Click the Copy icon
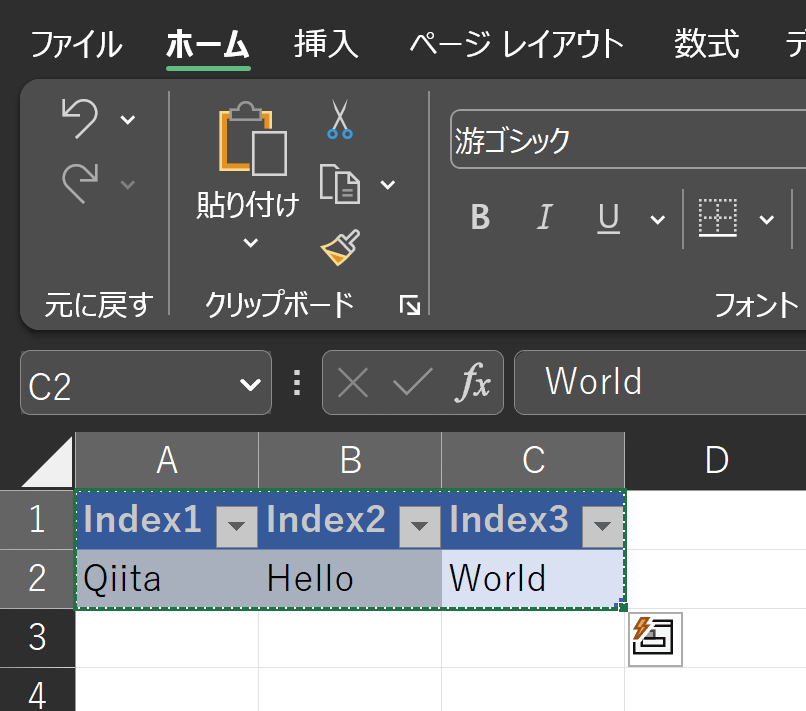The image size is (806, 711). tap(340, 184)
